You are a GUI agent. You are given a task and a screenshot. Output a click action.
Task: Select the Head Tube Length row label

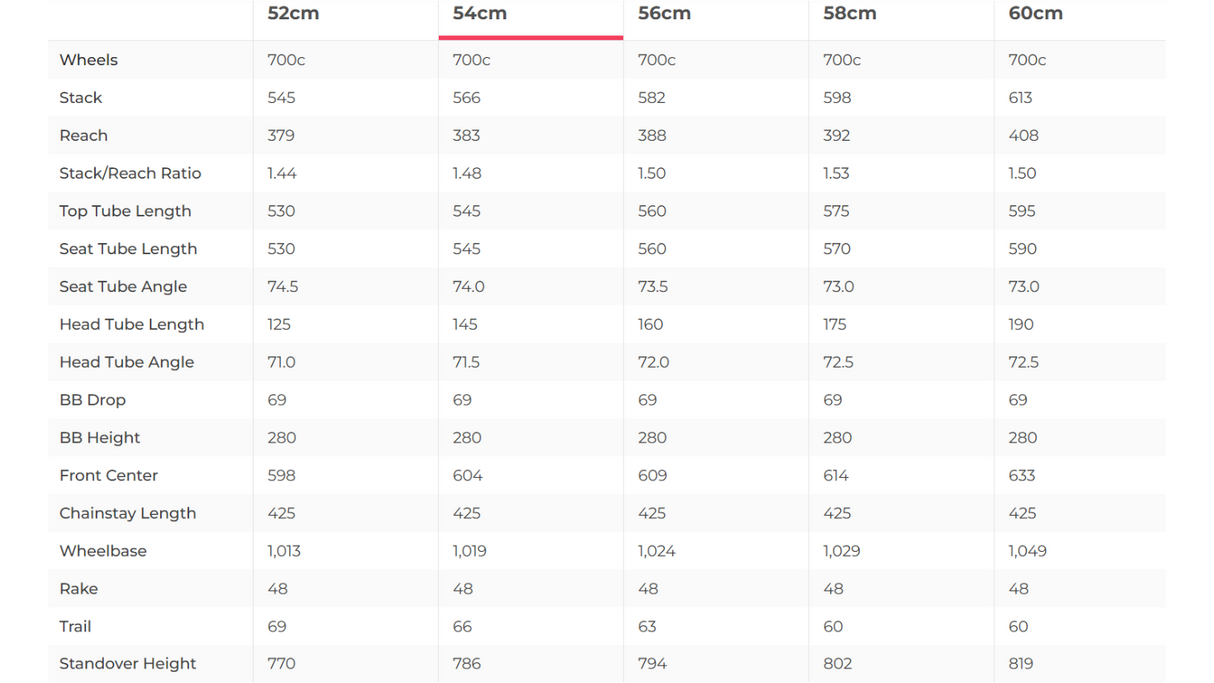(131, 324)
